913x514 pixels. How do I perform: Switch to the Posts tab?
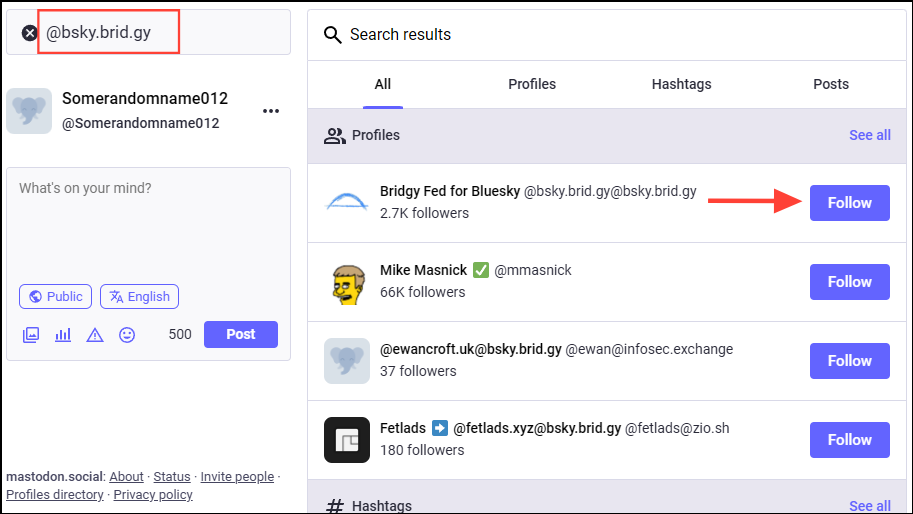click(831, 84)
